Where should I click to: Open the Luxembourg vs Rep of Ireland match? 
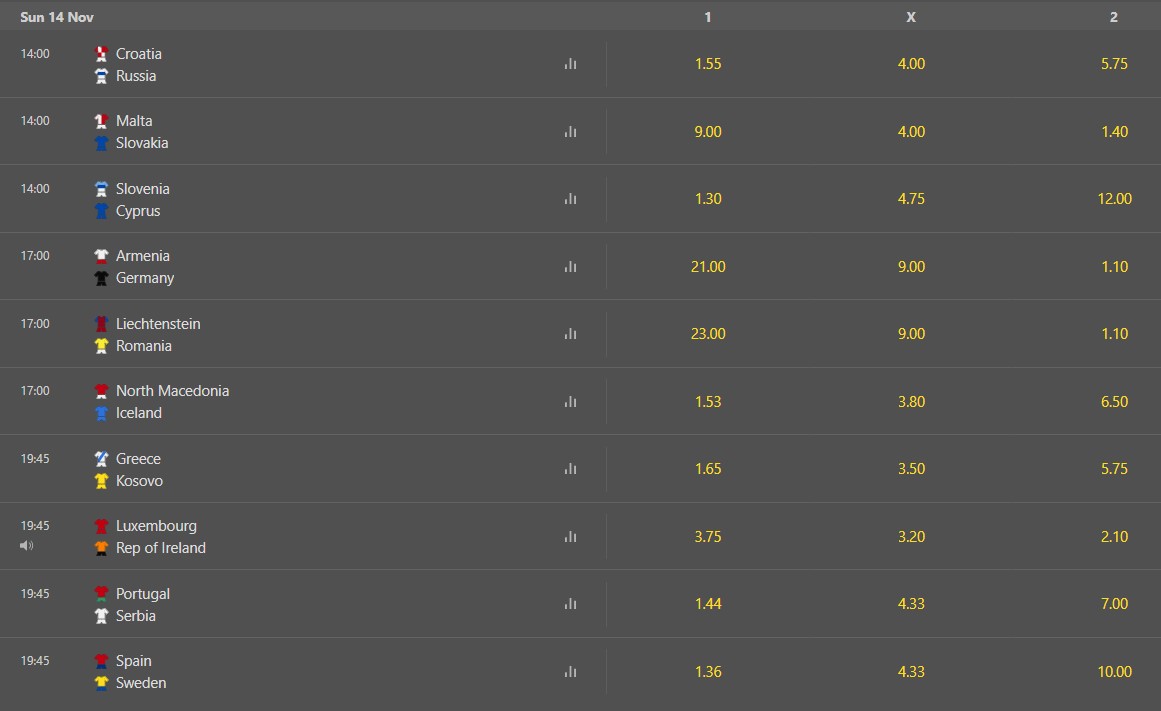[161, 537]
